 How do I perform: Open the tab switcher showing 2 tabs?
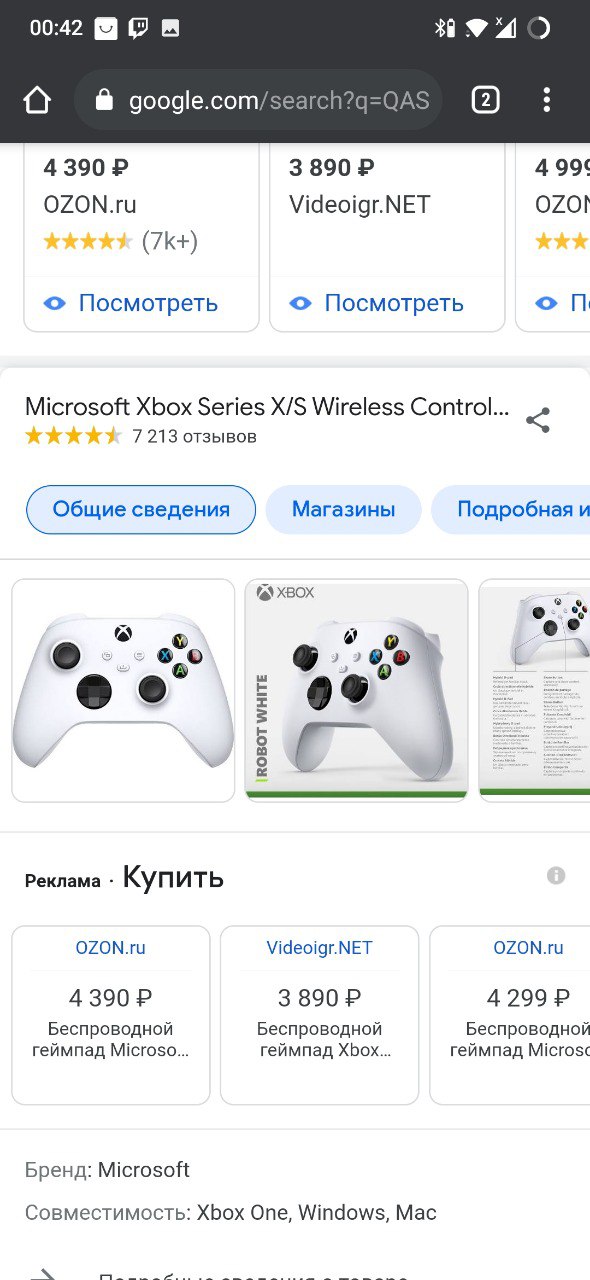coord(485,100)
